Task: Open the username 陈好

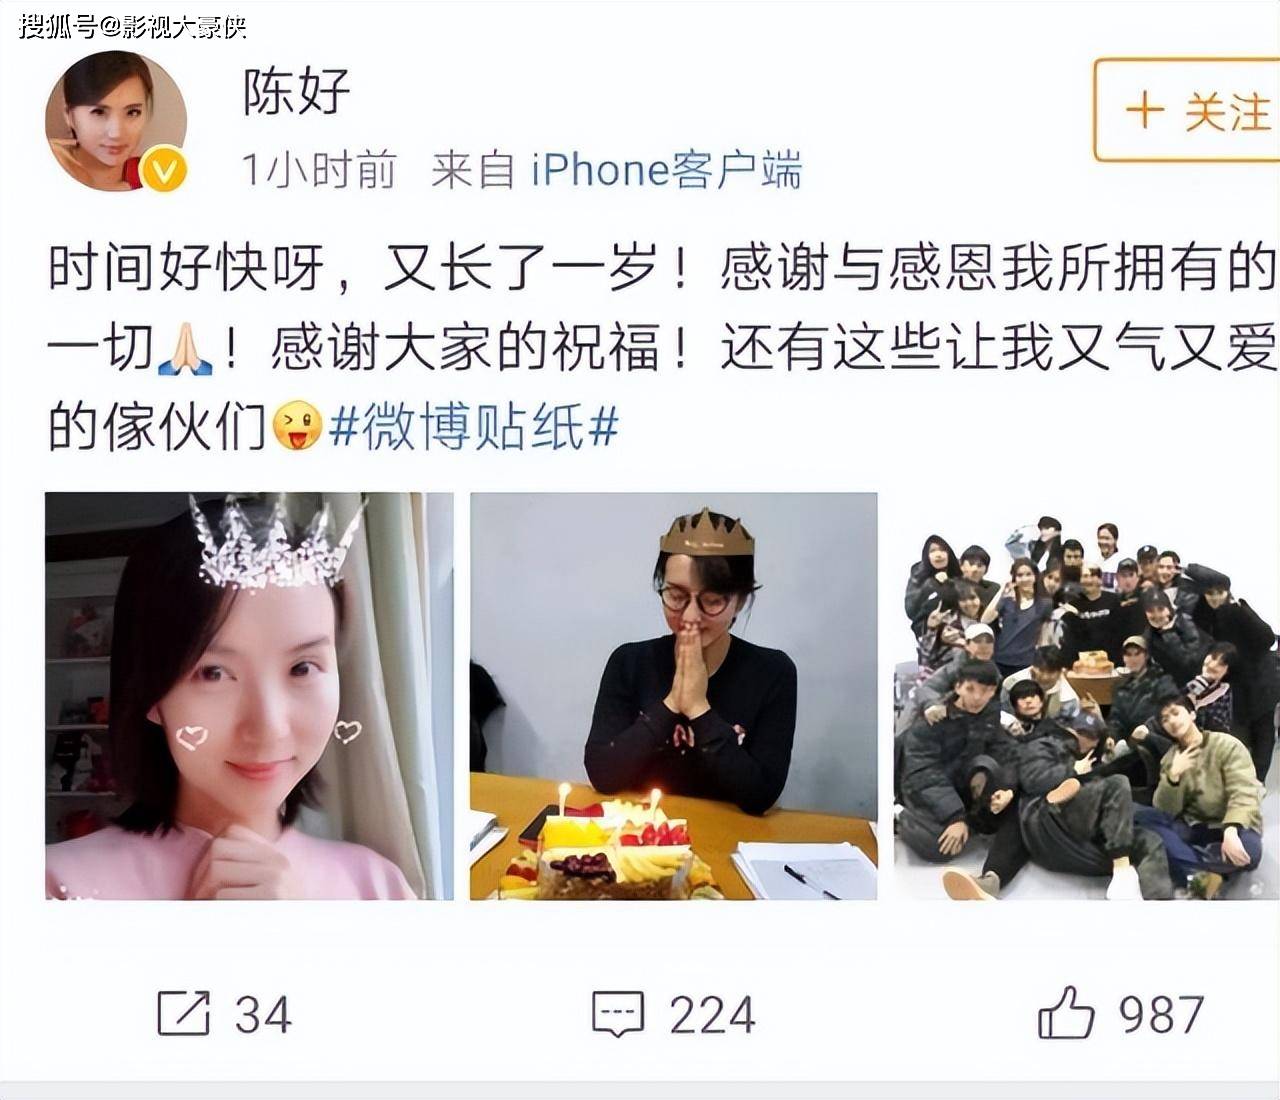Action: (297, 91)
